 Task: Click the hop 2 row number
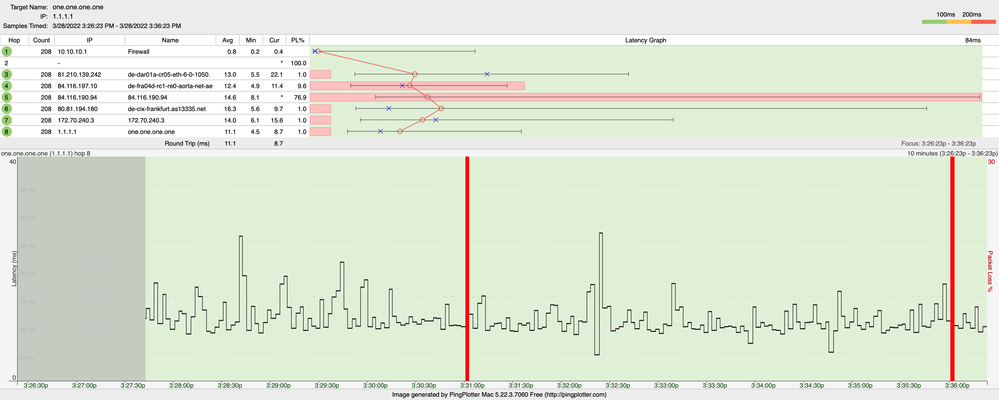6,63
